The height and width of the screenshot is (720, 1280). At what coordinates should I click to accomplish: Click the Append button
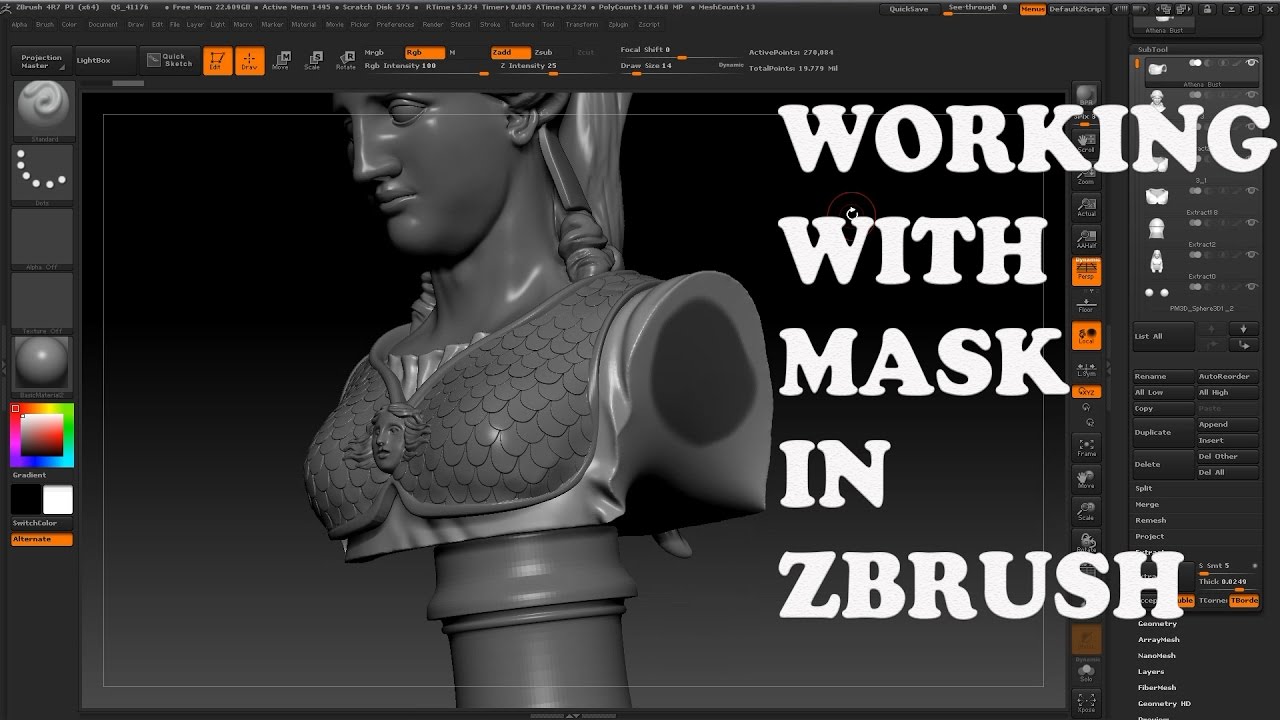[x=1227, y=425]
